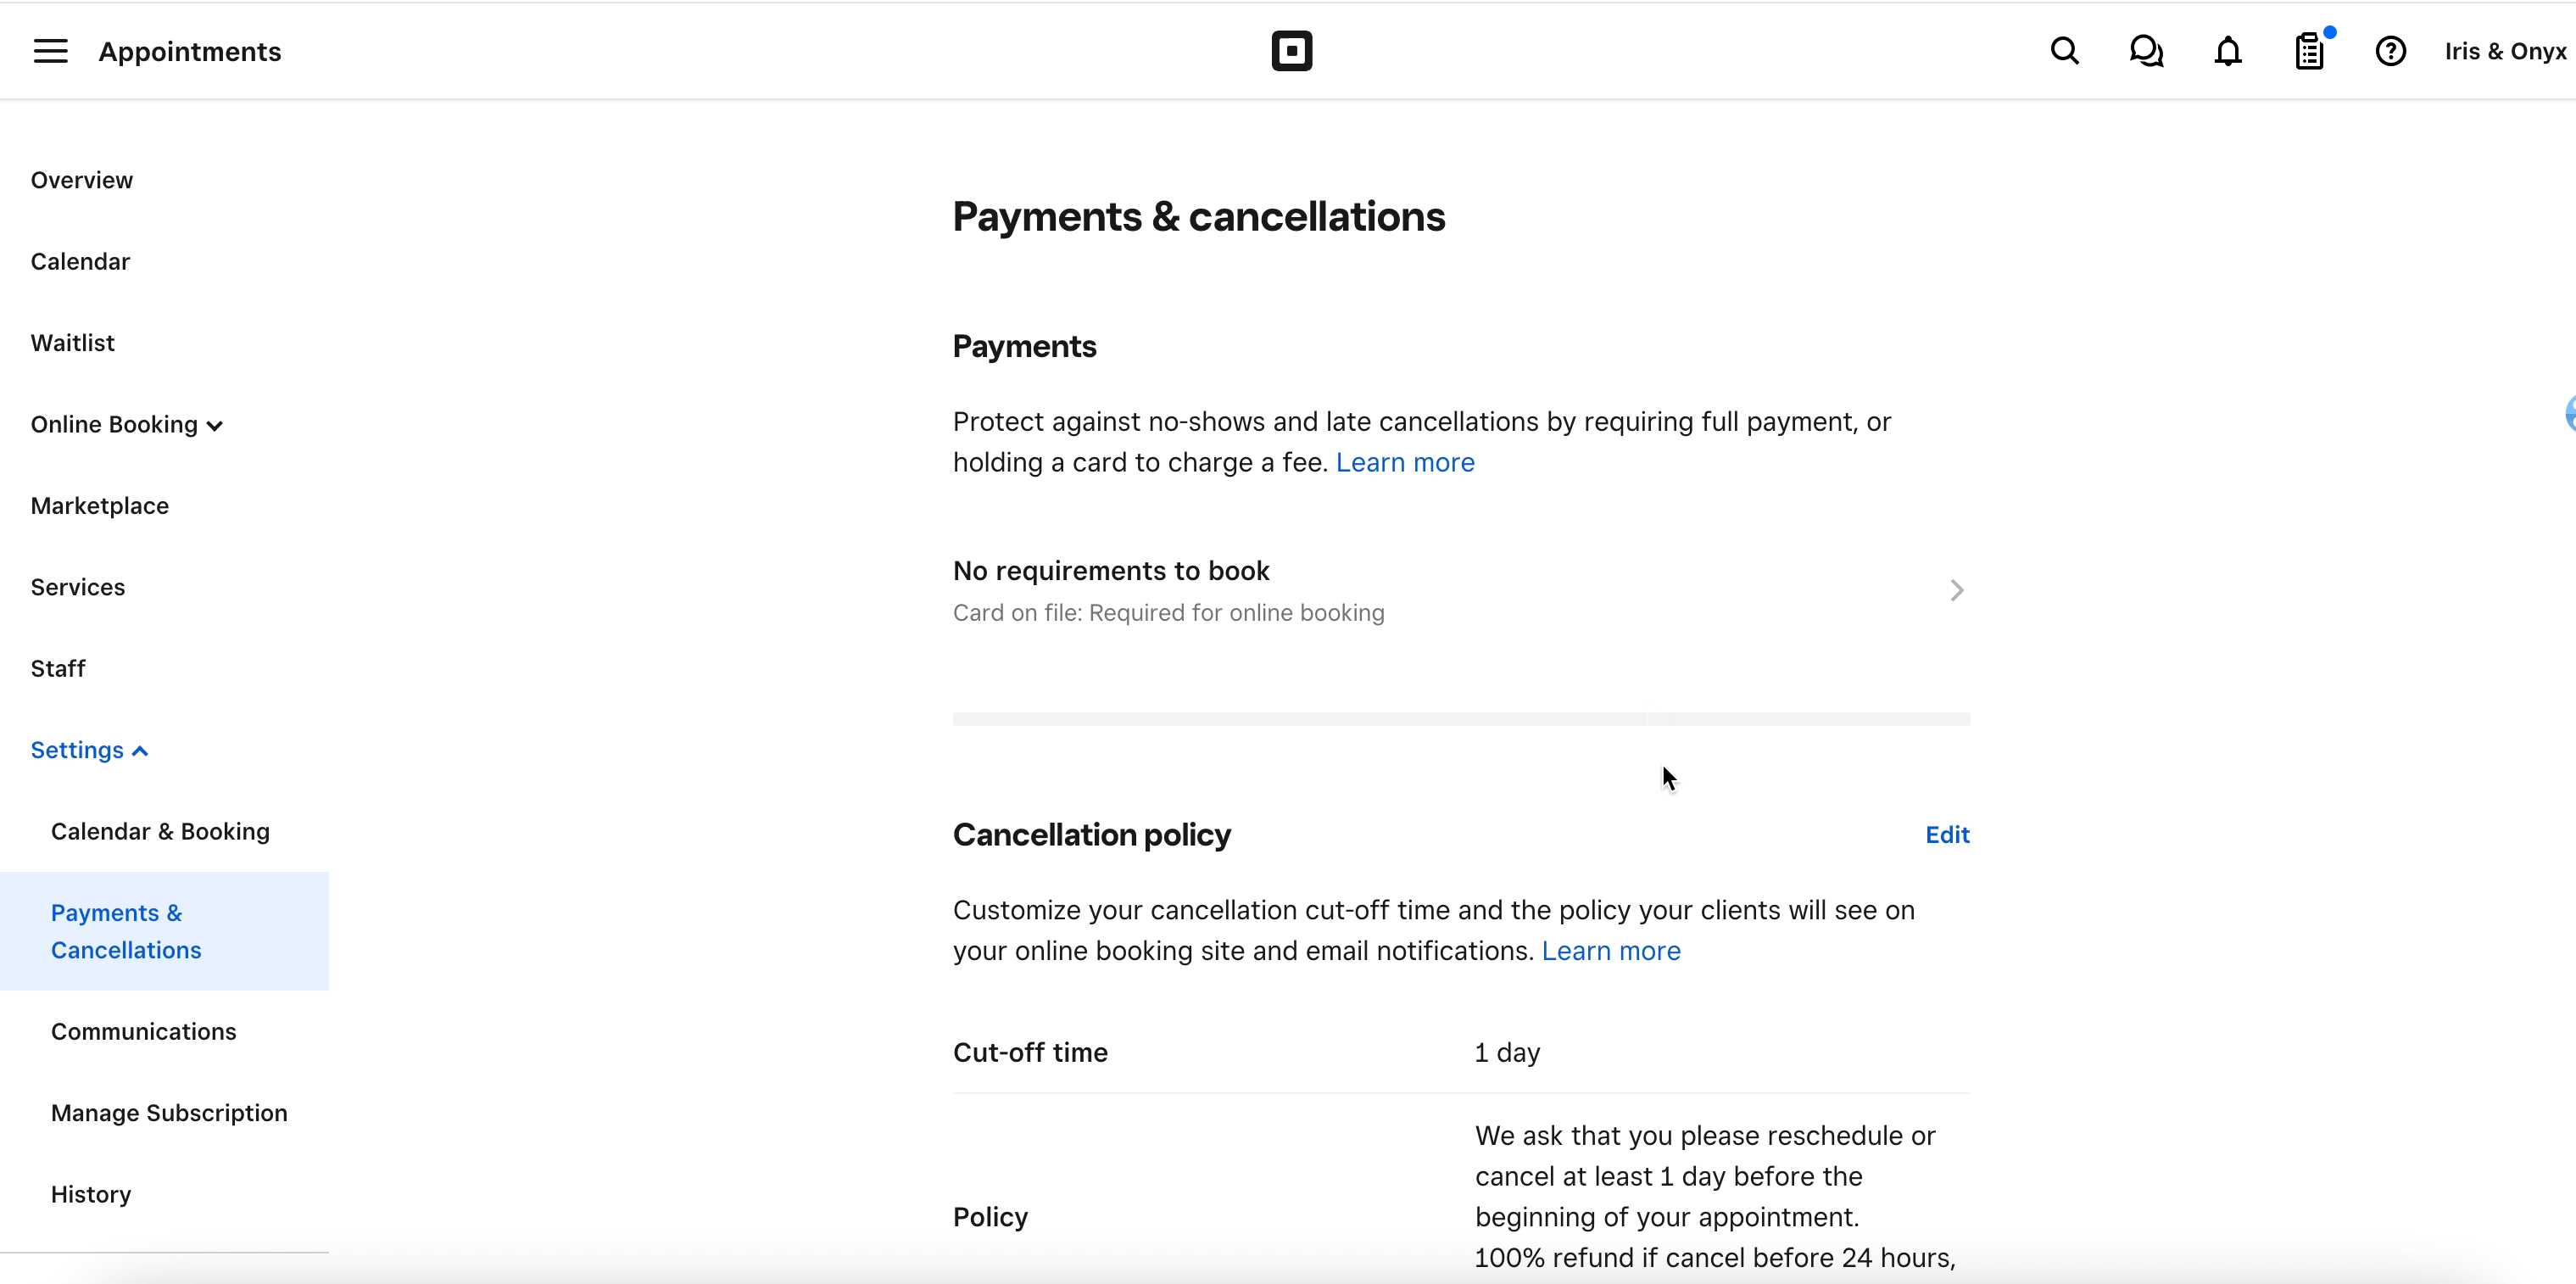
Task: Collapse the Settings section
Action: (x=89, y=750)
